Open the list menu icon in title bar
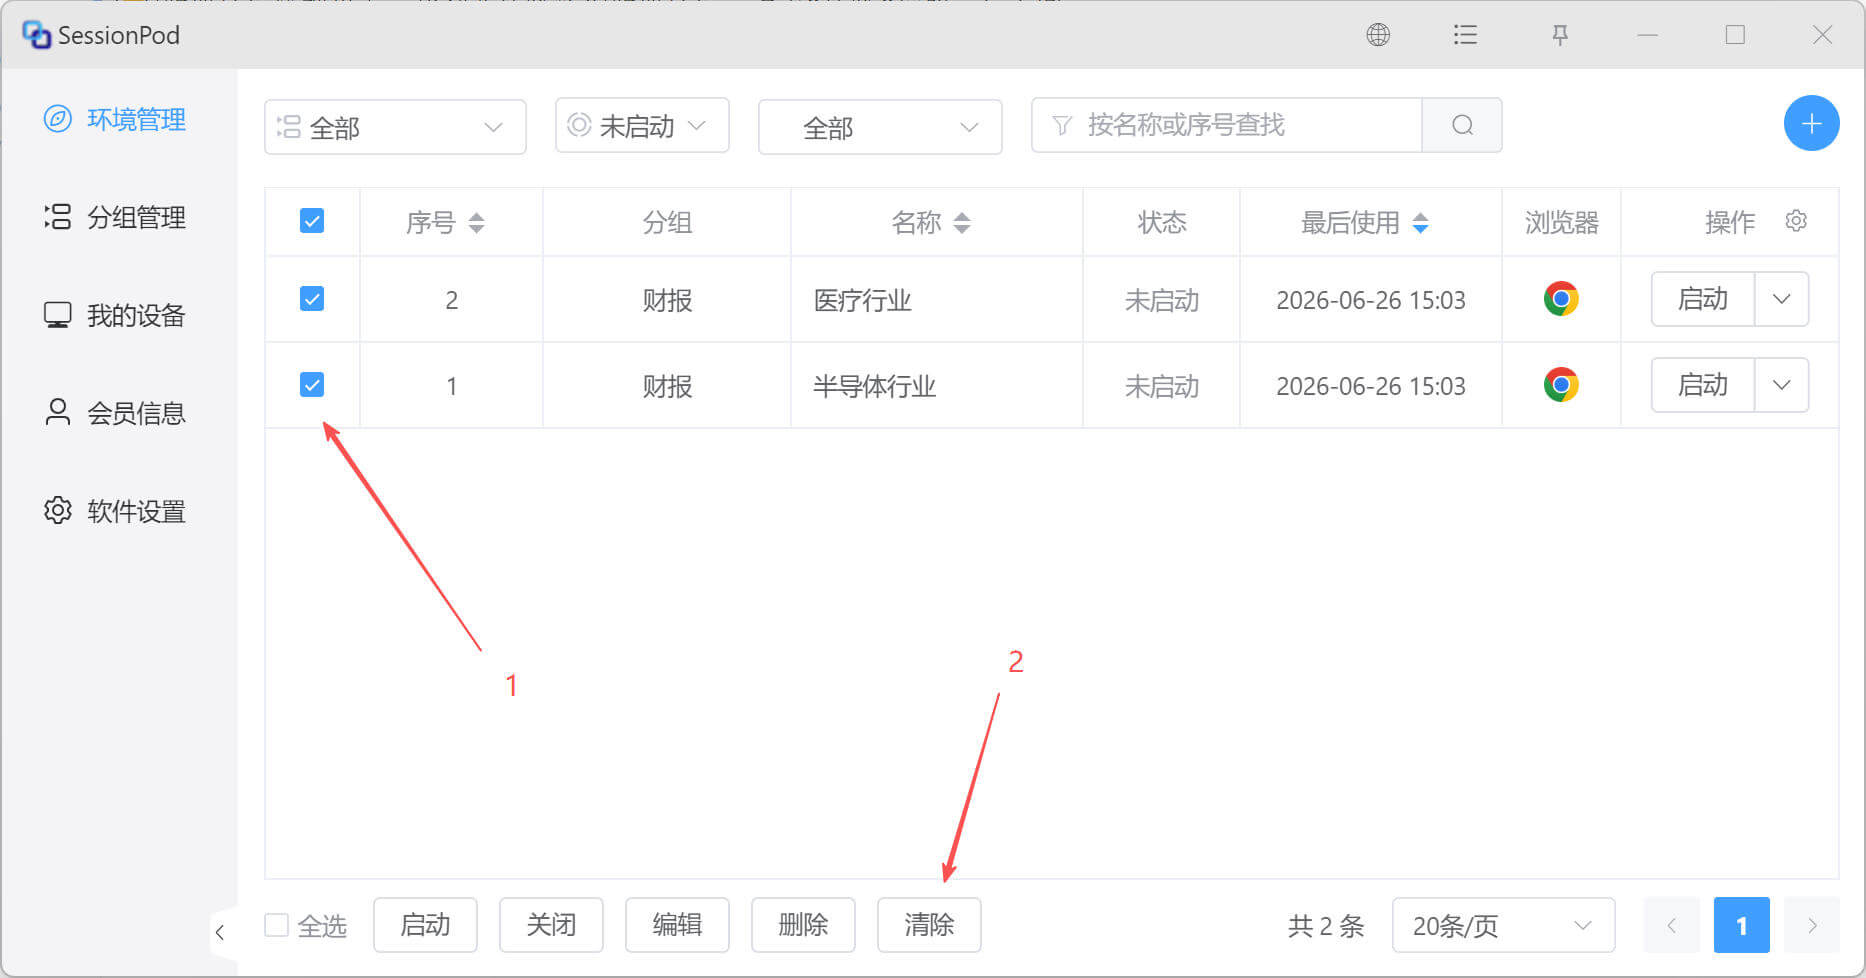This screenshot has width=1866, height=978. point(1465,35)
